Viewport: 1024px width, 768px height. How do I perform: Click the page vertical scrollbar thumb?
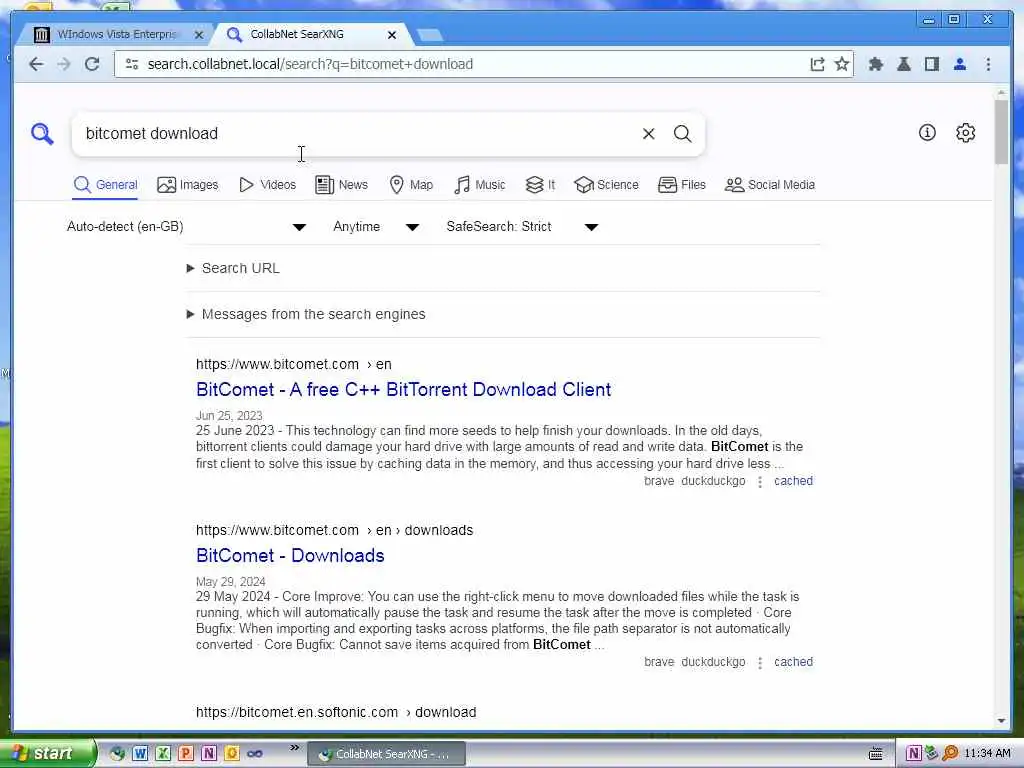(1001, 132)
